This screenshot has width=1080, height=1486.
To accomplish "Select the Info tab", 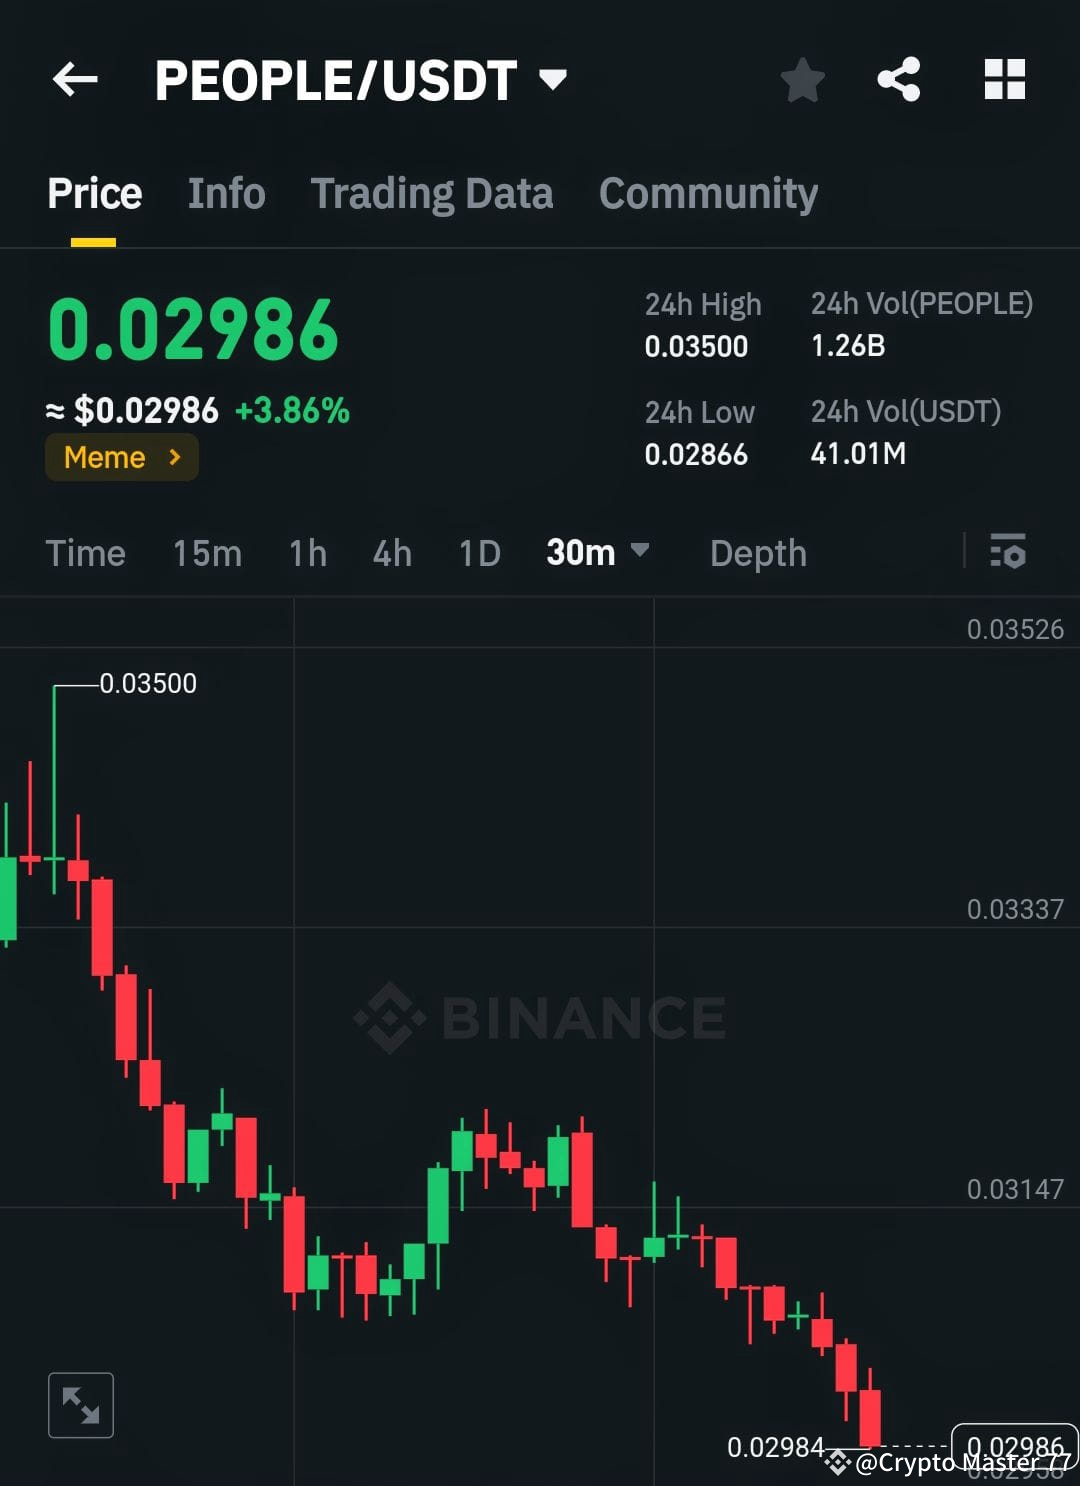I will (x=226, y=193).
